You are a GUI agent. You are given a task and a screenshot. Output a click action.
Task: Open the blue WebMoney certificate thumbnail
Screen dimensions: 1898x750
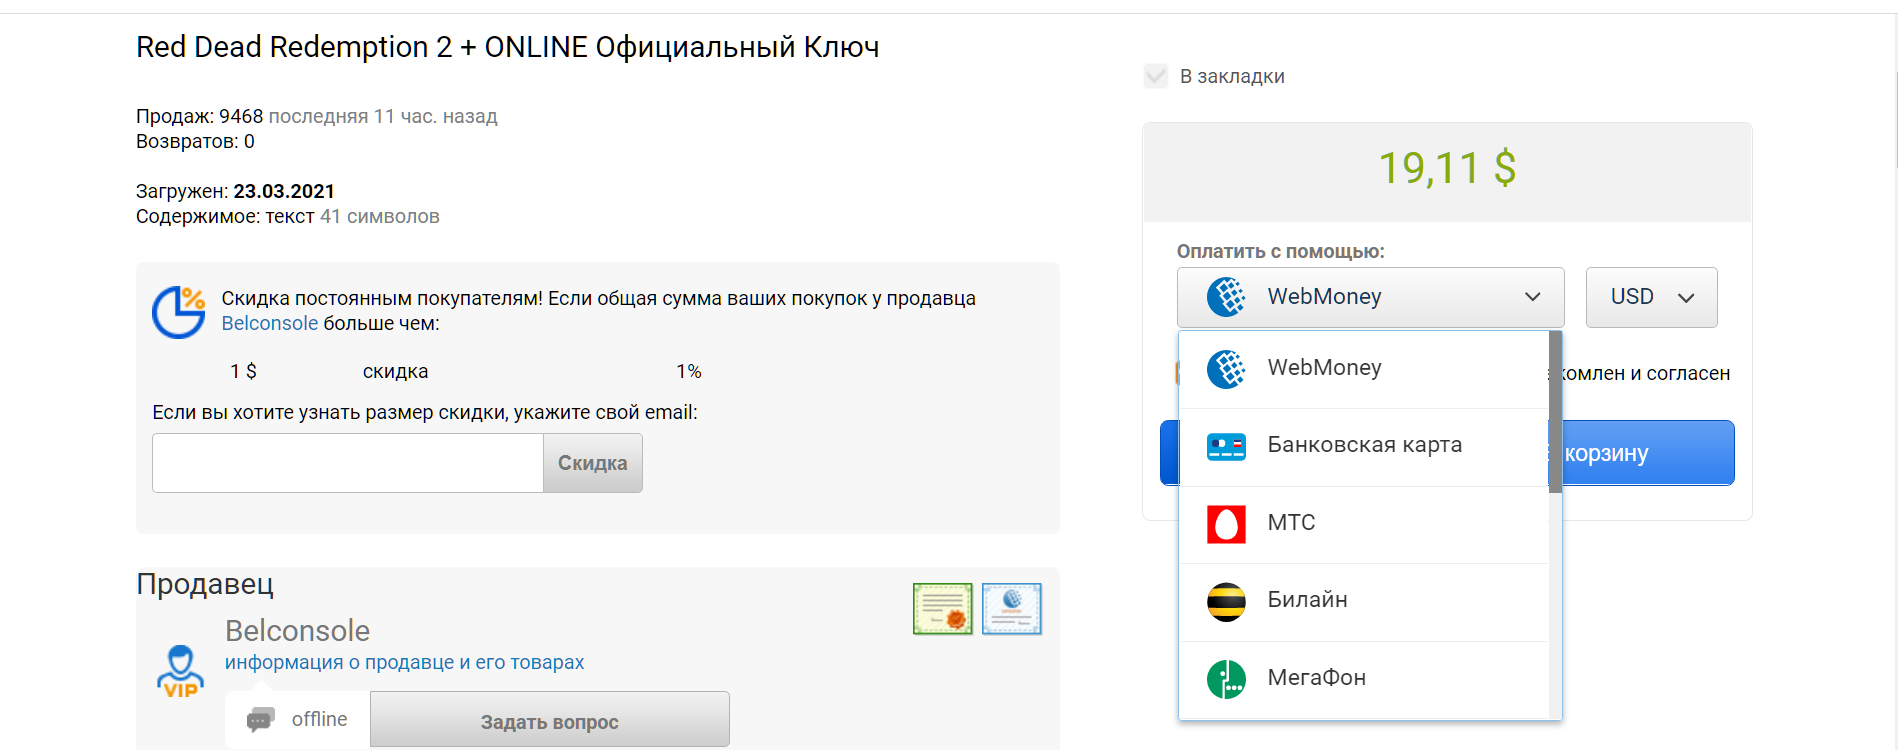point(1011,609)
